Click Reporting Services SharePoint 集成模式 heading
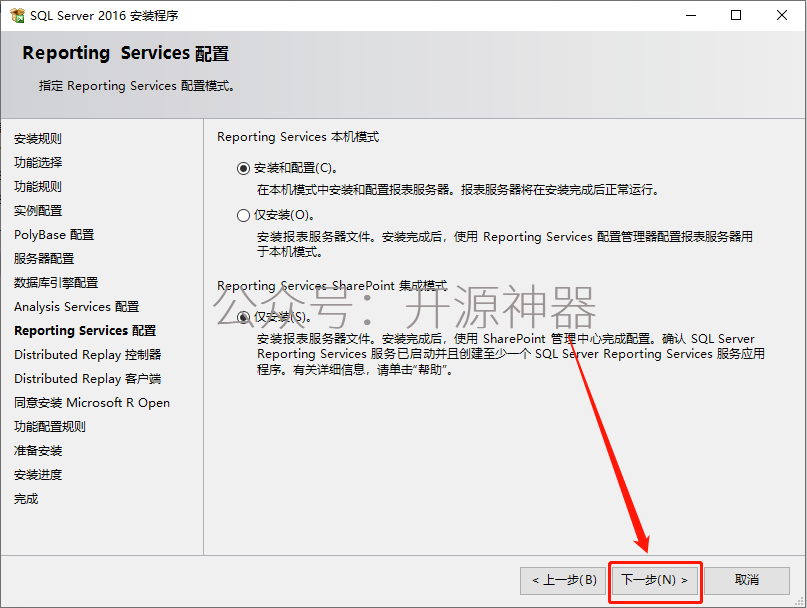 332,286
